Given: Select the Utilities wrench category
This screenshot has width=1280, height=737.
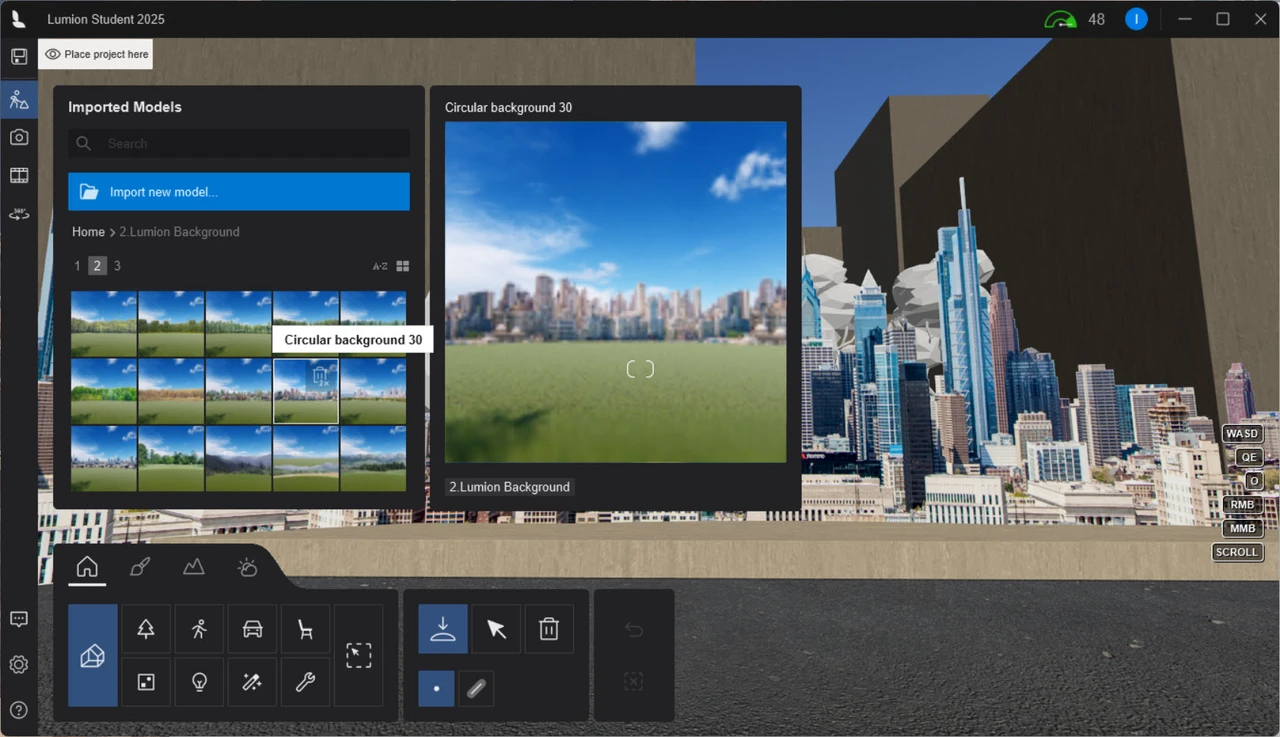Looking at the screenshot, I should click(x=305, y=682).
